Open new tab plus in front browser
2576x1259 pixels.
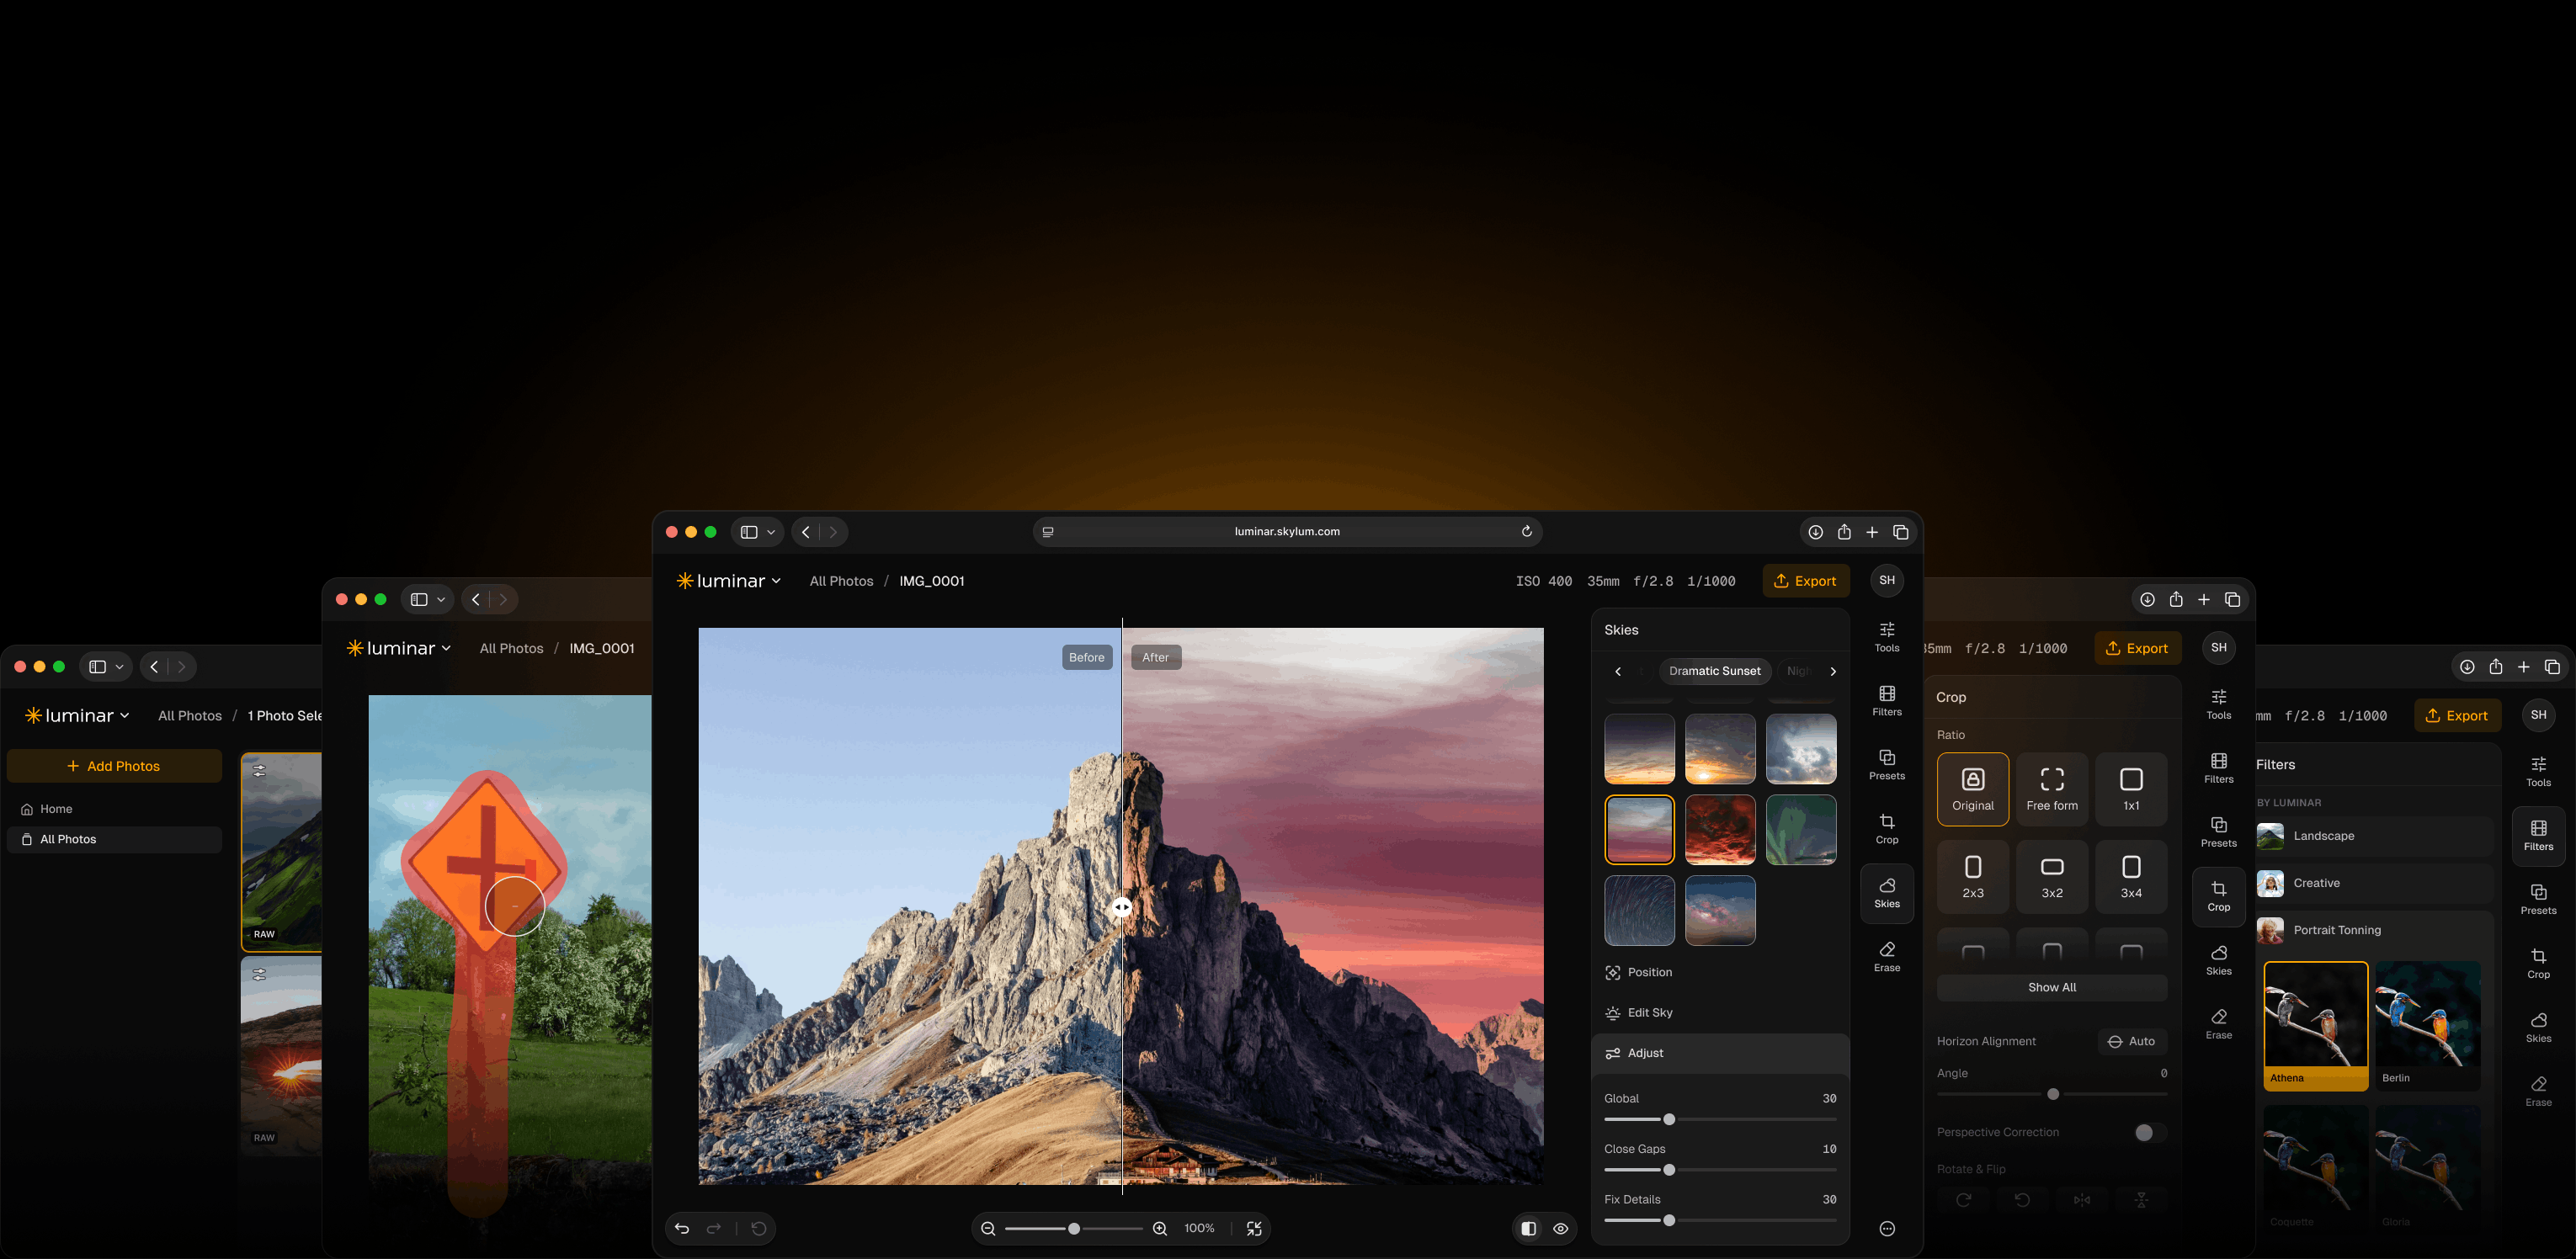[x=1872, y=532]
